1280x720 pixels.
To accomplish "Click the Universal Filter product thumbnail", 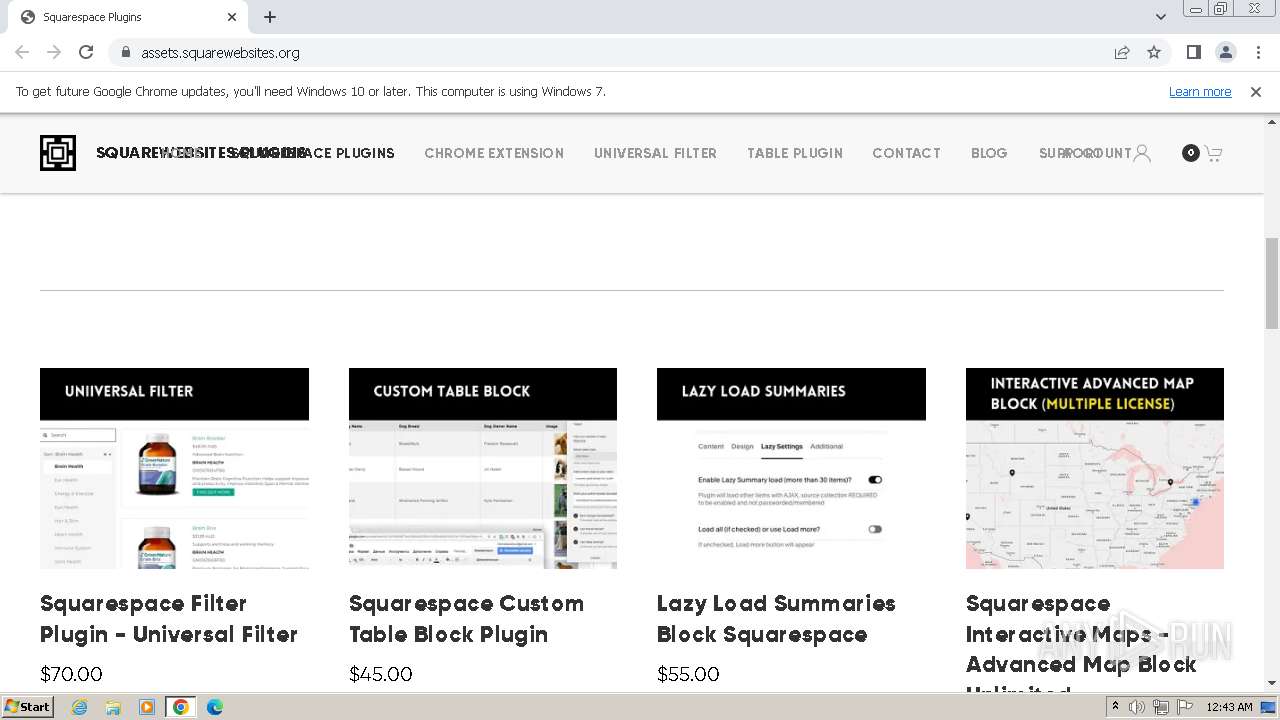I will point(174,468).
